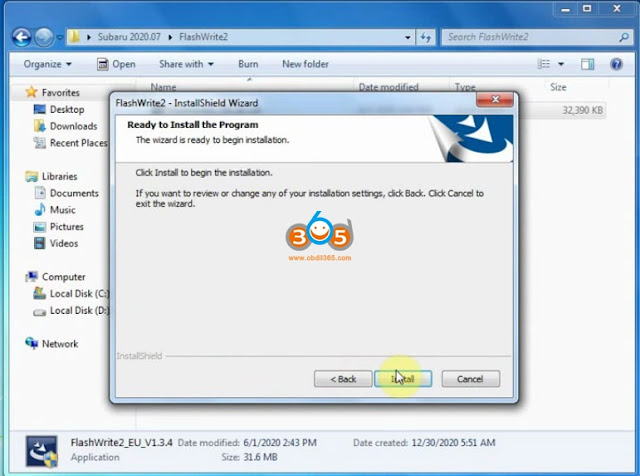Click the Videos filmstrip icon
640x476 pixels.
pyautogui.click(x=40, y=243)
